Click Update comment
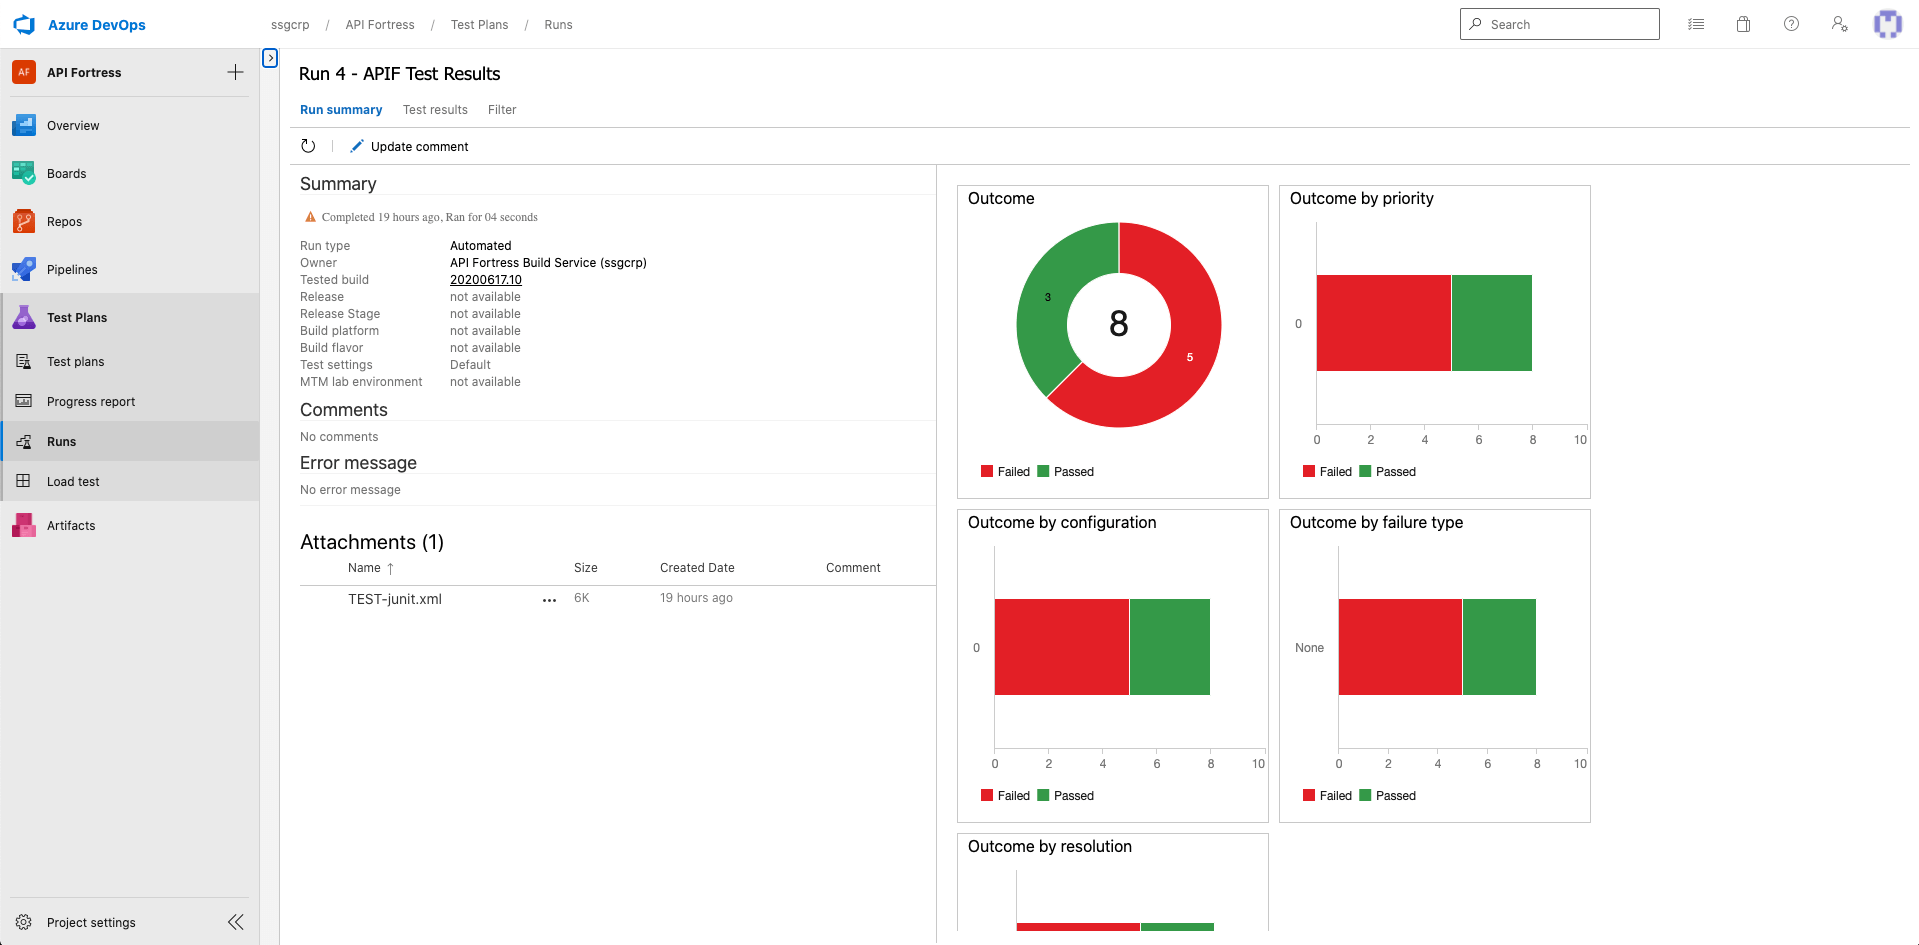This screenshot has height=945, width=1919. pyautogui.click(x=409, y=146)
